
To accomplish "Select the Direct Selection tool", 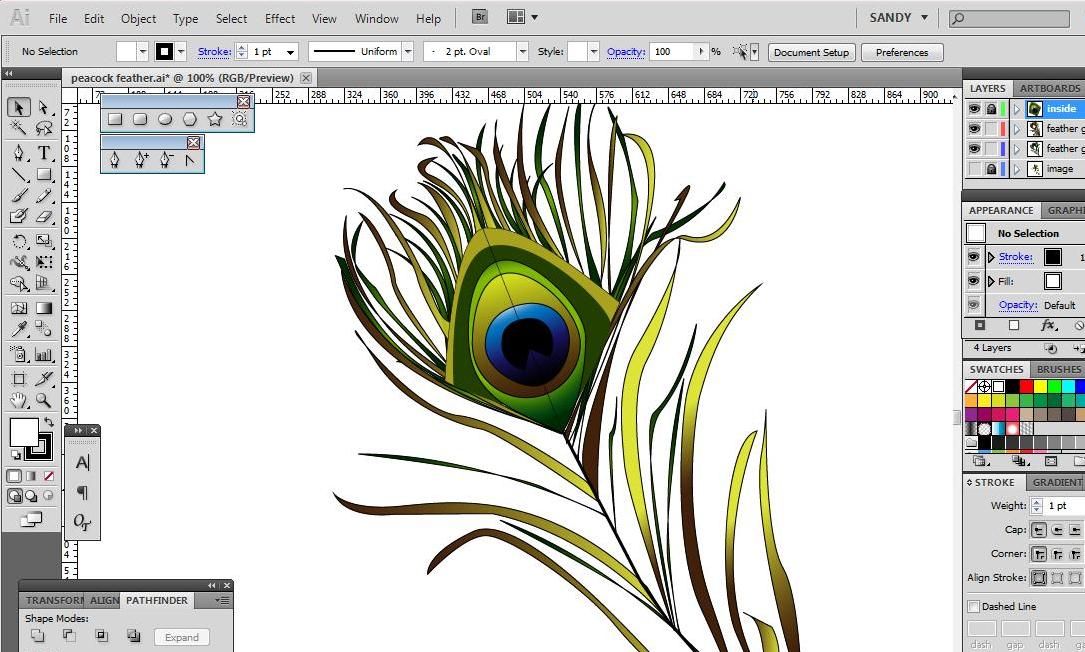I will (x=44, y=107).
